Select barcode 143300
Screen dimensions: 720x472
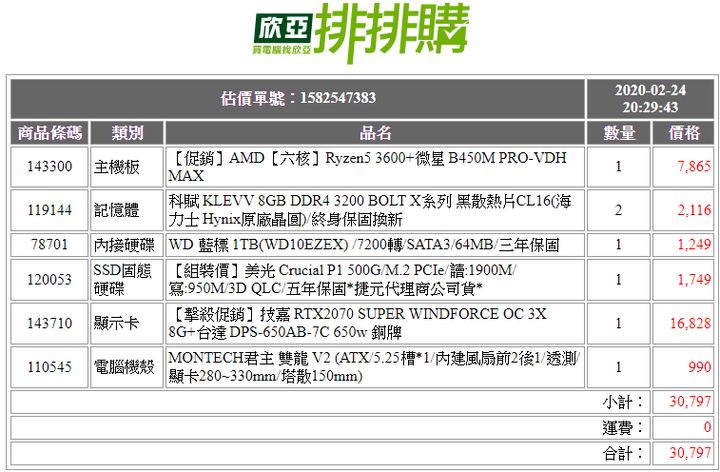[x=50, y=167]
